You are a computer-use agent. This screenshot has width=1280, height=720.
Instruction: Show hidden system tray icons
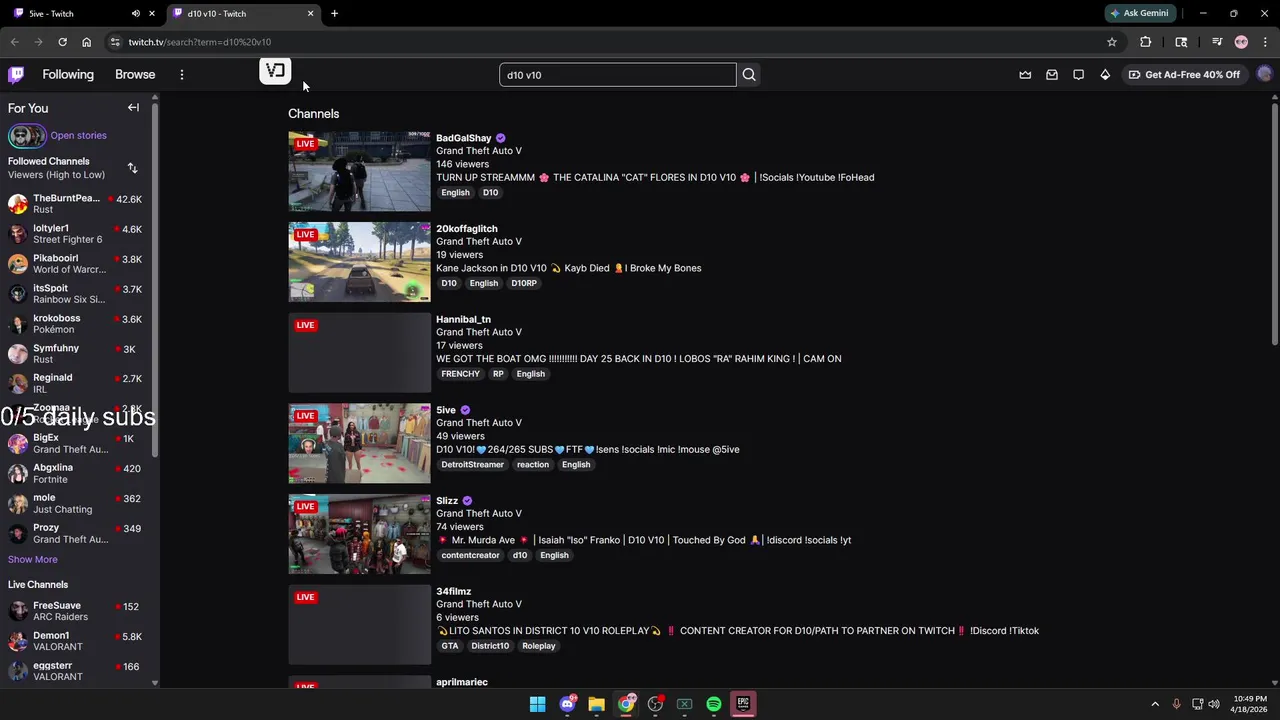1155,704
